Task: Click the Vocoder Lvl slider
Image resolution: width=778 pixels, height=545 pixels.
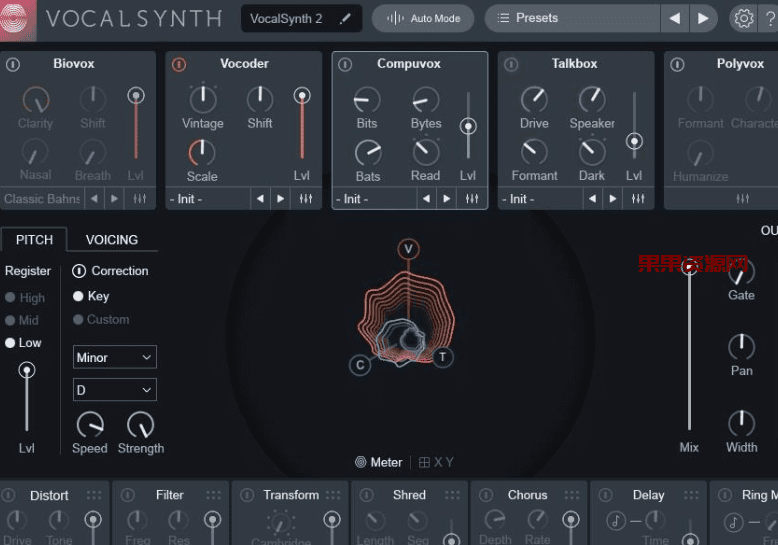Action: [x=302, y=124]
